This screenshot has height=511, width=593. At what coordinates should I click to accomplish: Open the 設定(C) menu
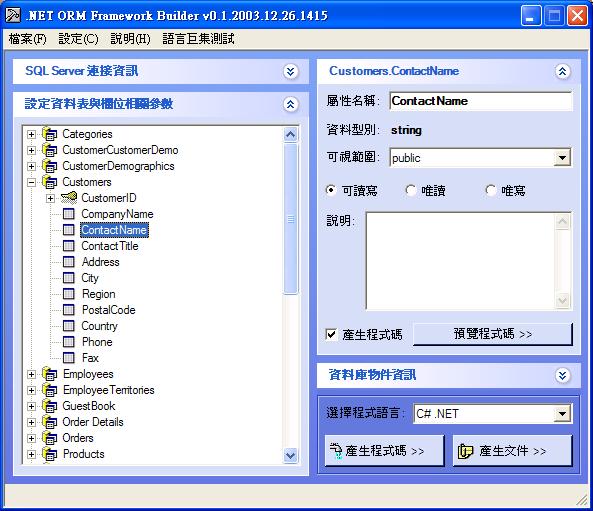(78, 39)
